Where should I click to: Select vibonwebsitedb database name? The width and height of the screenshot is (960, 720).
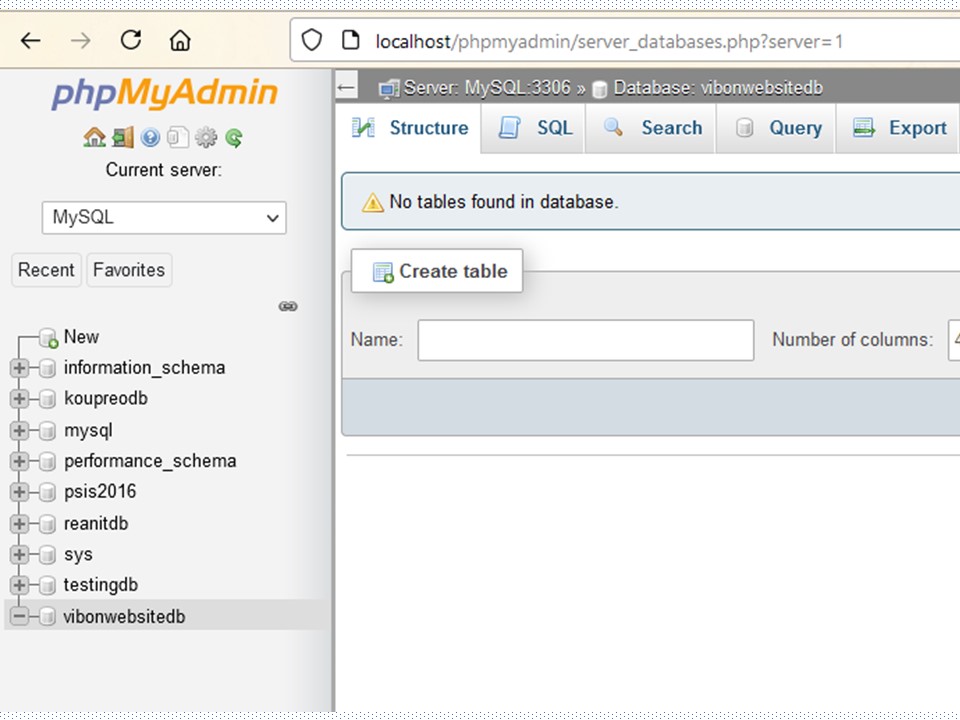[124, 617]
